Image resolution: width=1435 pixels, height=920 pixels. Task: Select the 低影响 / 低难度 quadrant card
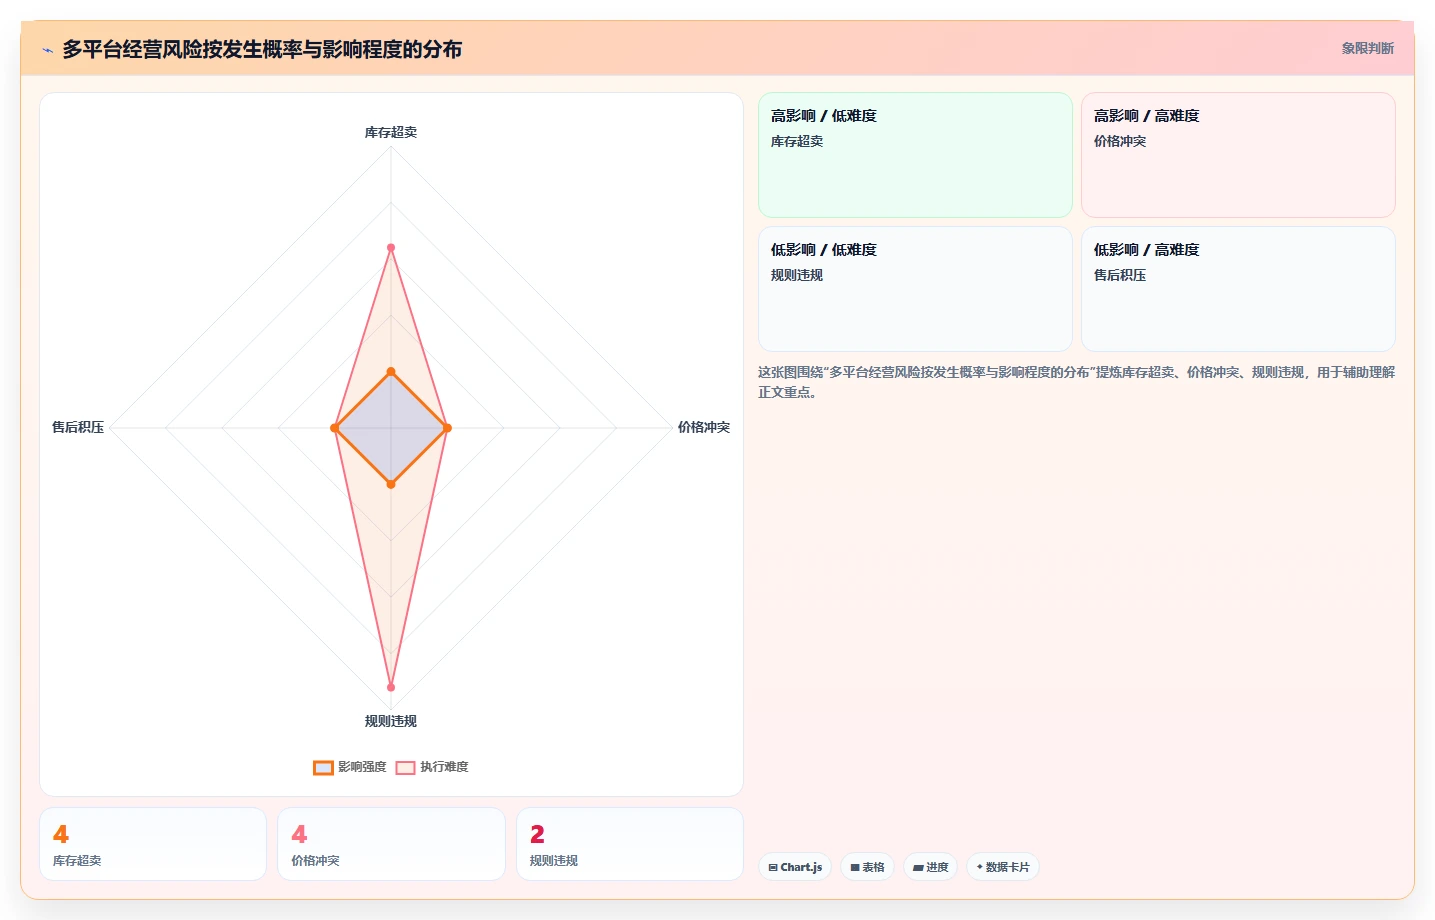pos(915,289)
